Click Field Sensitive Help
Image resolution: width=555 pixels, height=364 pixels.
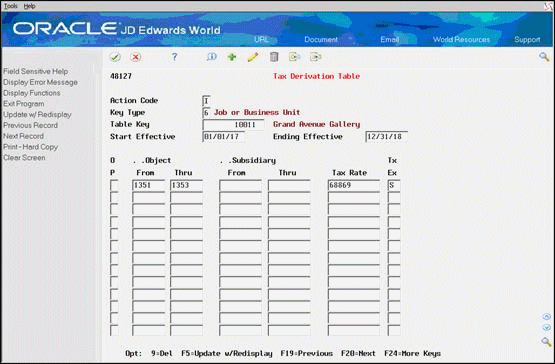click(x=35, y=71)
